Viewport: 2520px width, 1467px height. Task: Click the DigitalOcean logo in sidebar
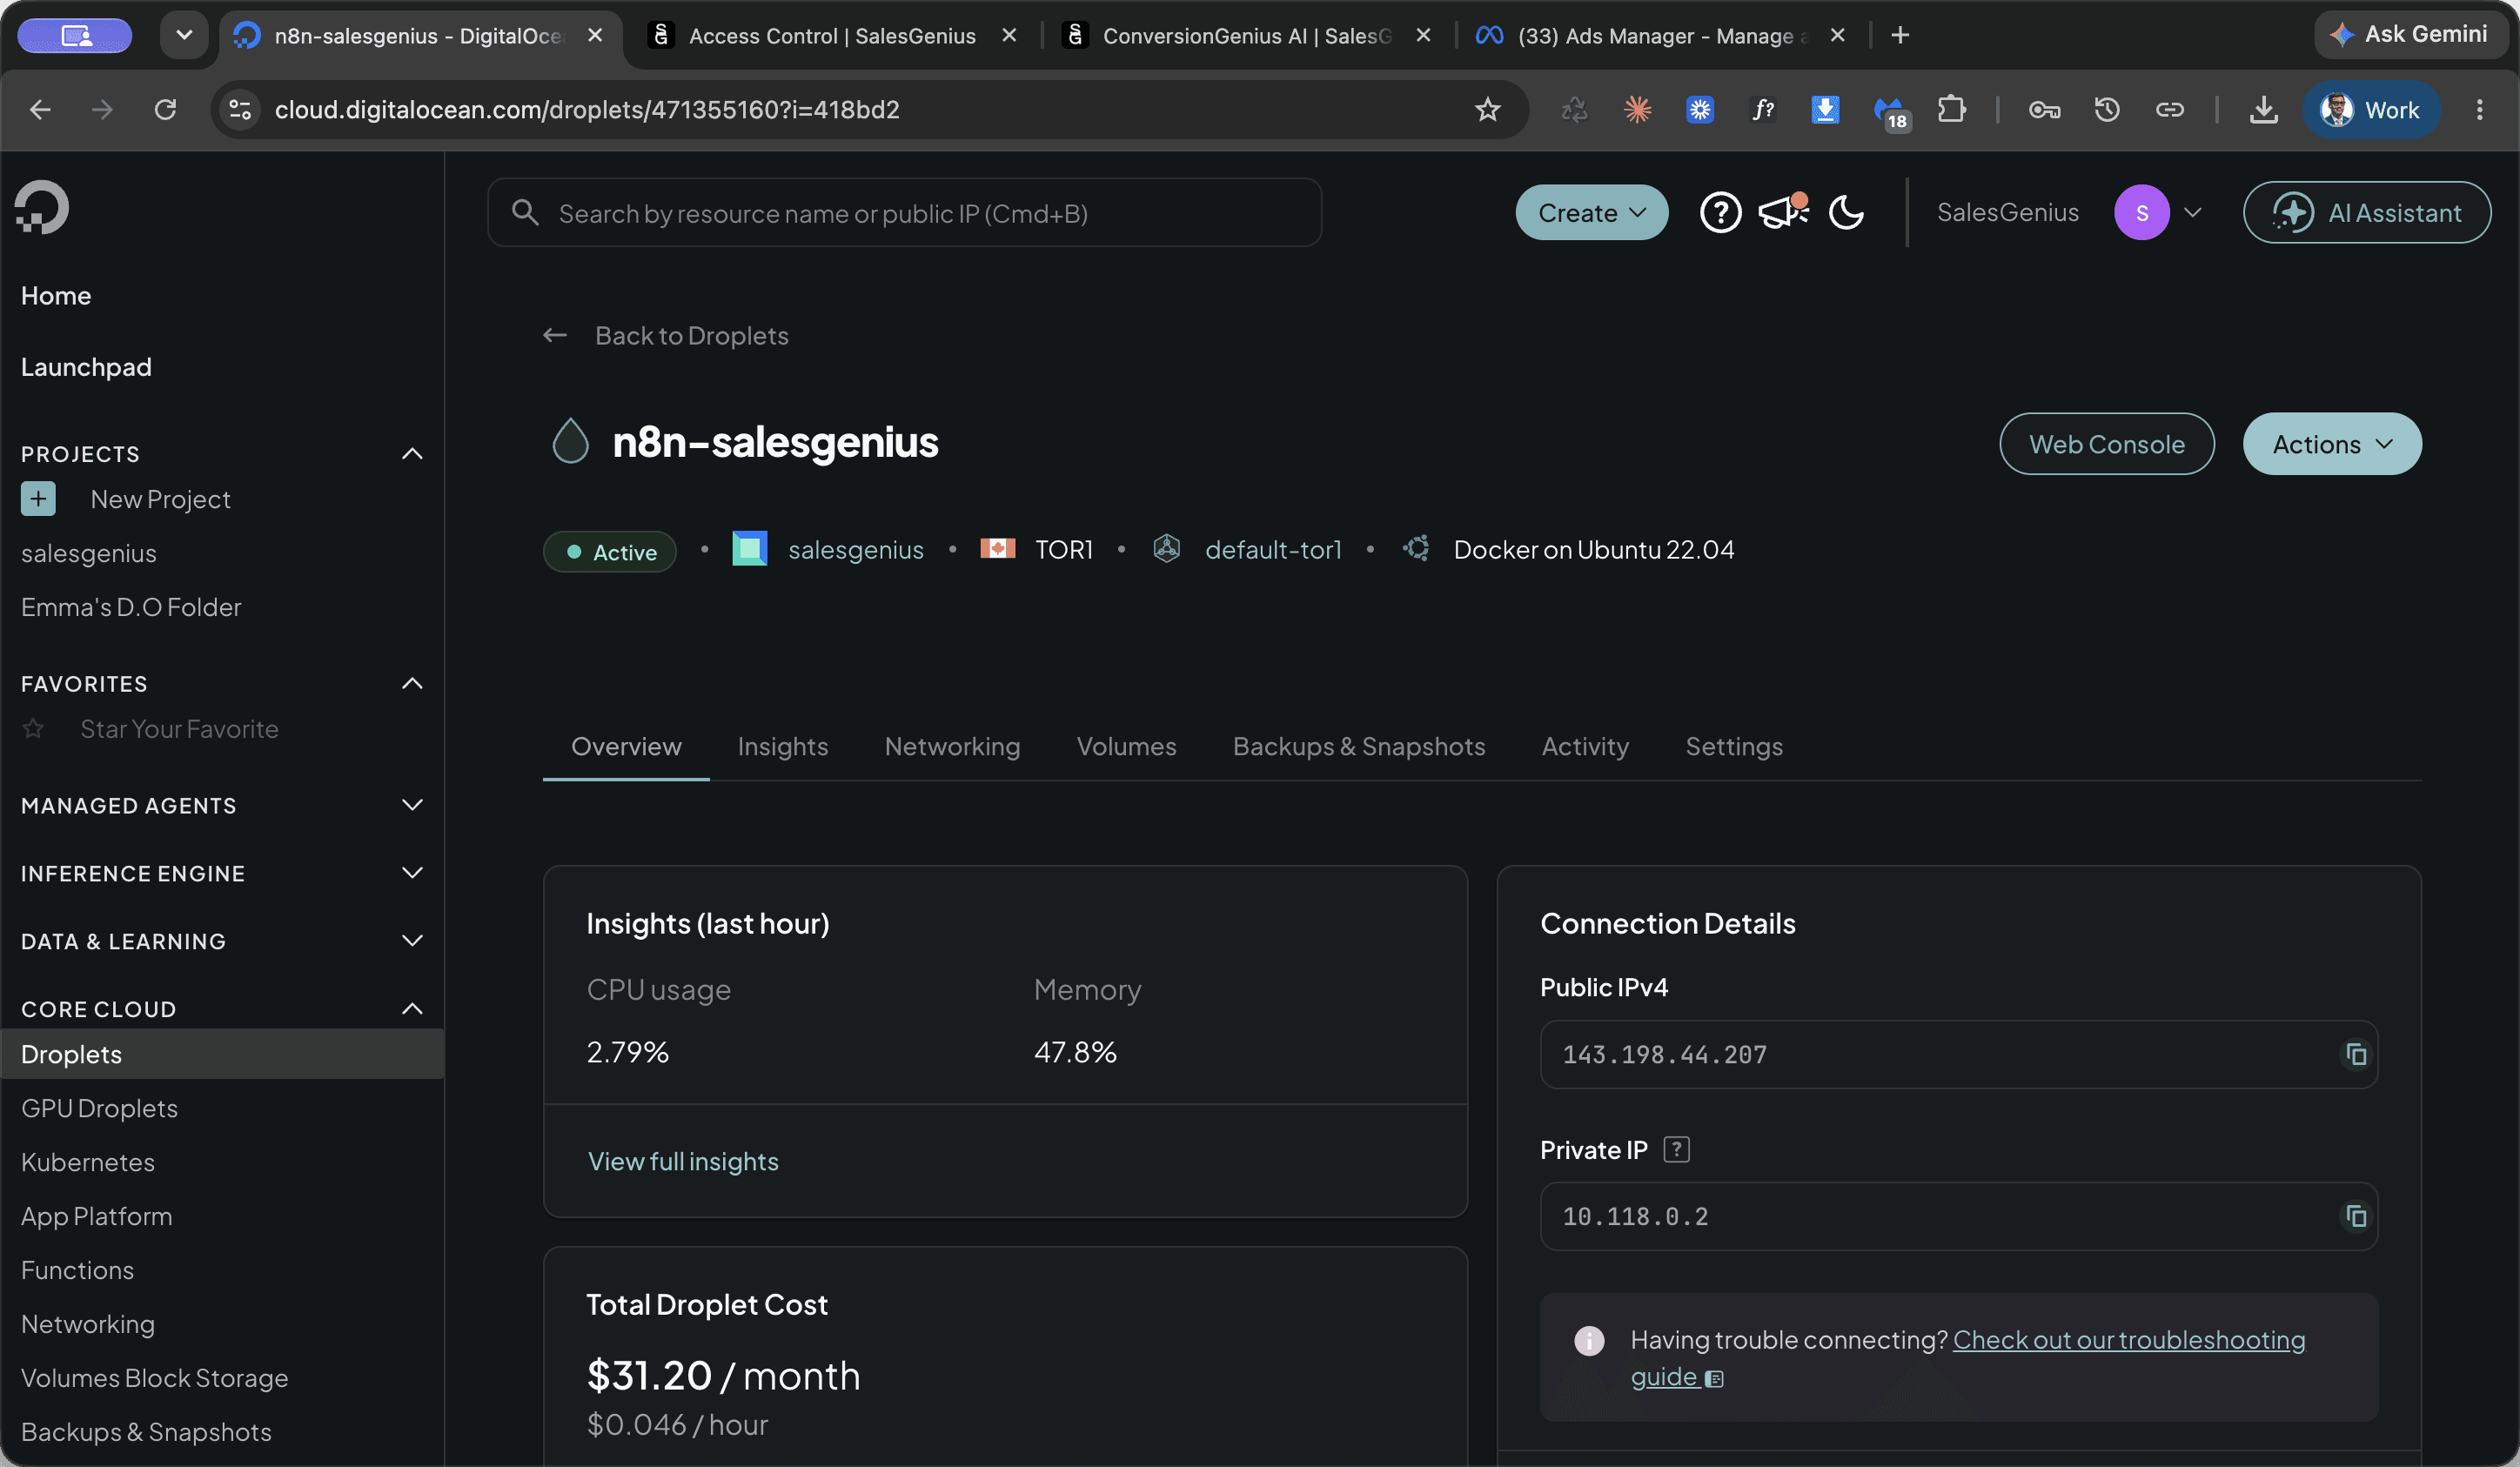point(42,207)
